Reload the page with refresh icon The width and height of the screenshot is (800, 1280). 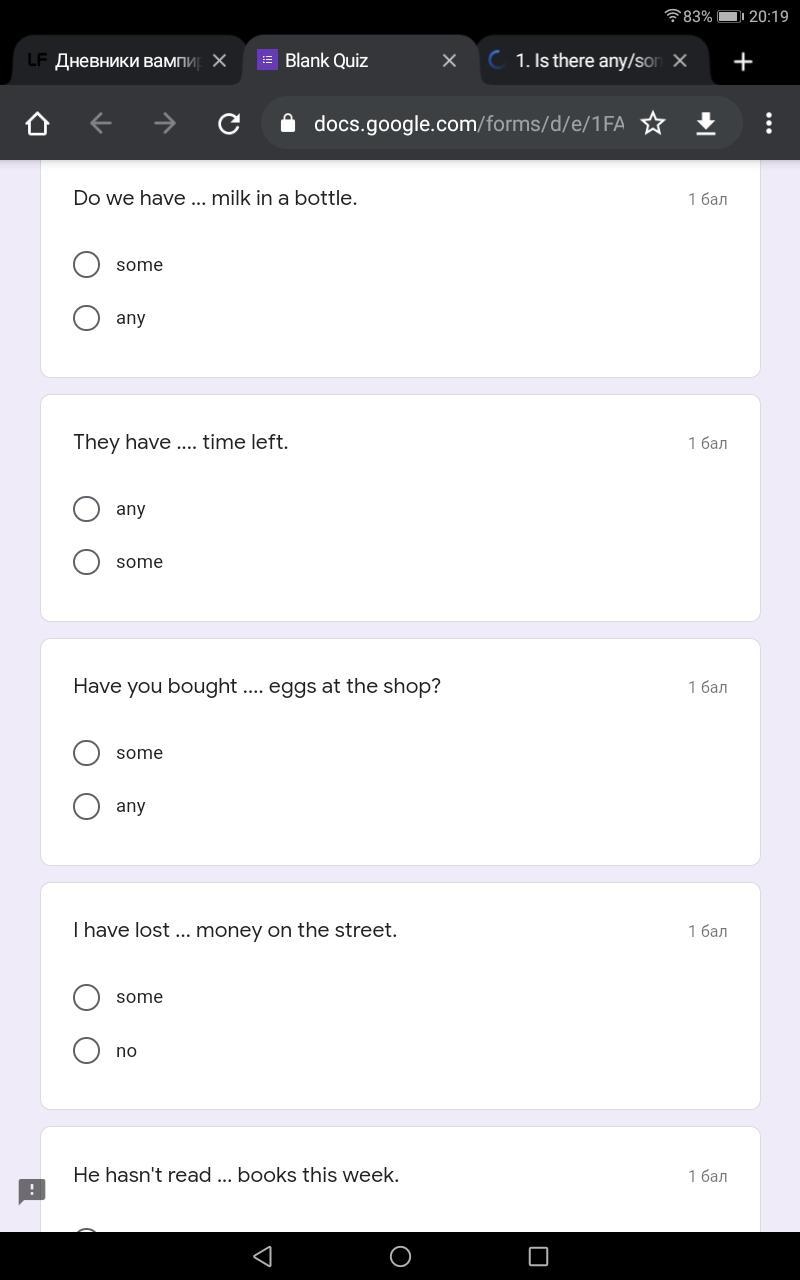tap(229, 123)
